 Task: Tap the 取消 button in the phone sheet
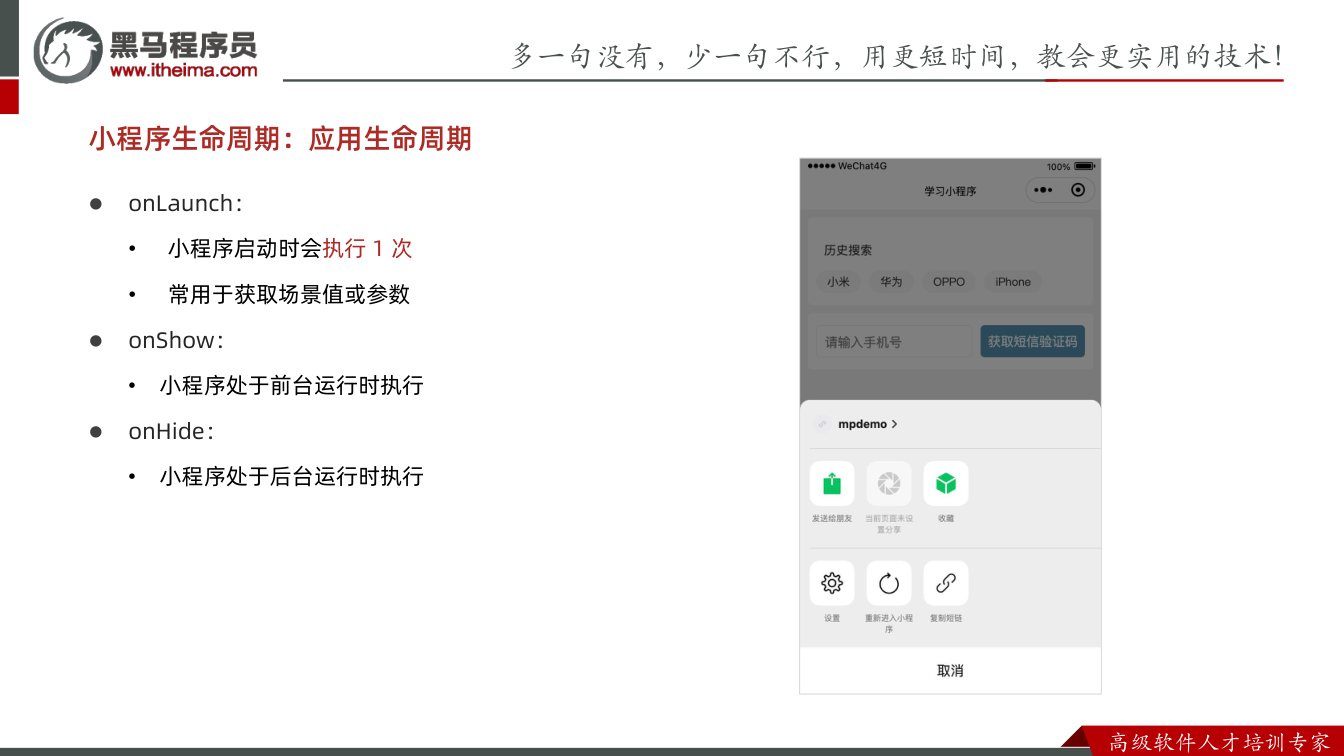[x=950, y=671]
